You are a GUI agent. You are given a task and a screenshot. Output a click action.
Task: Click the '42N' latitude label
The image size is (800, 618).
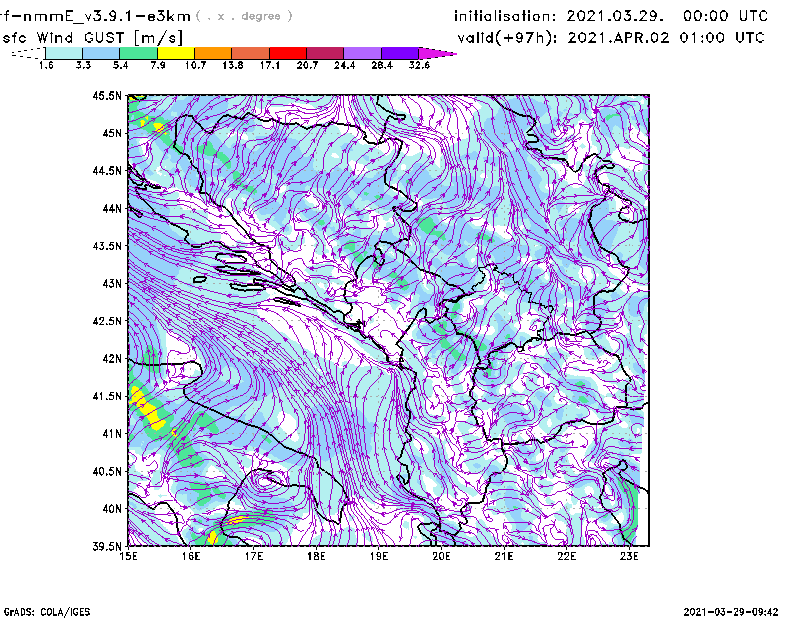pyautogui.click(x=112, y=359)
